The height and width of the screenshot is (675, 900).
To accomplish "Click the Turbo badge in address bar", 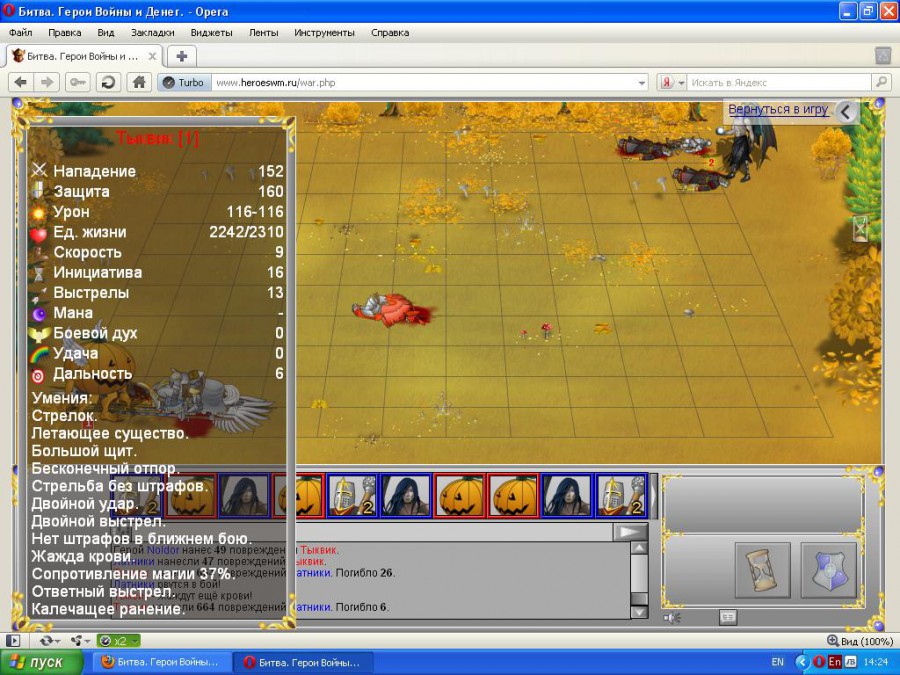I will click(x=184, y=83).
